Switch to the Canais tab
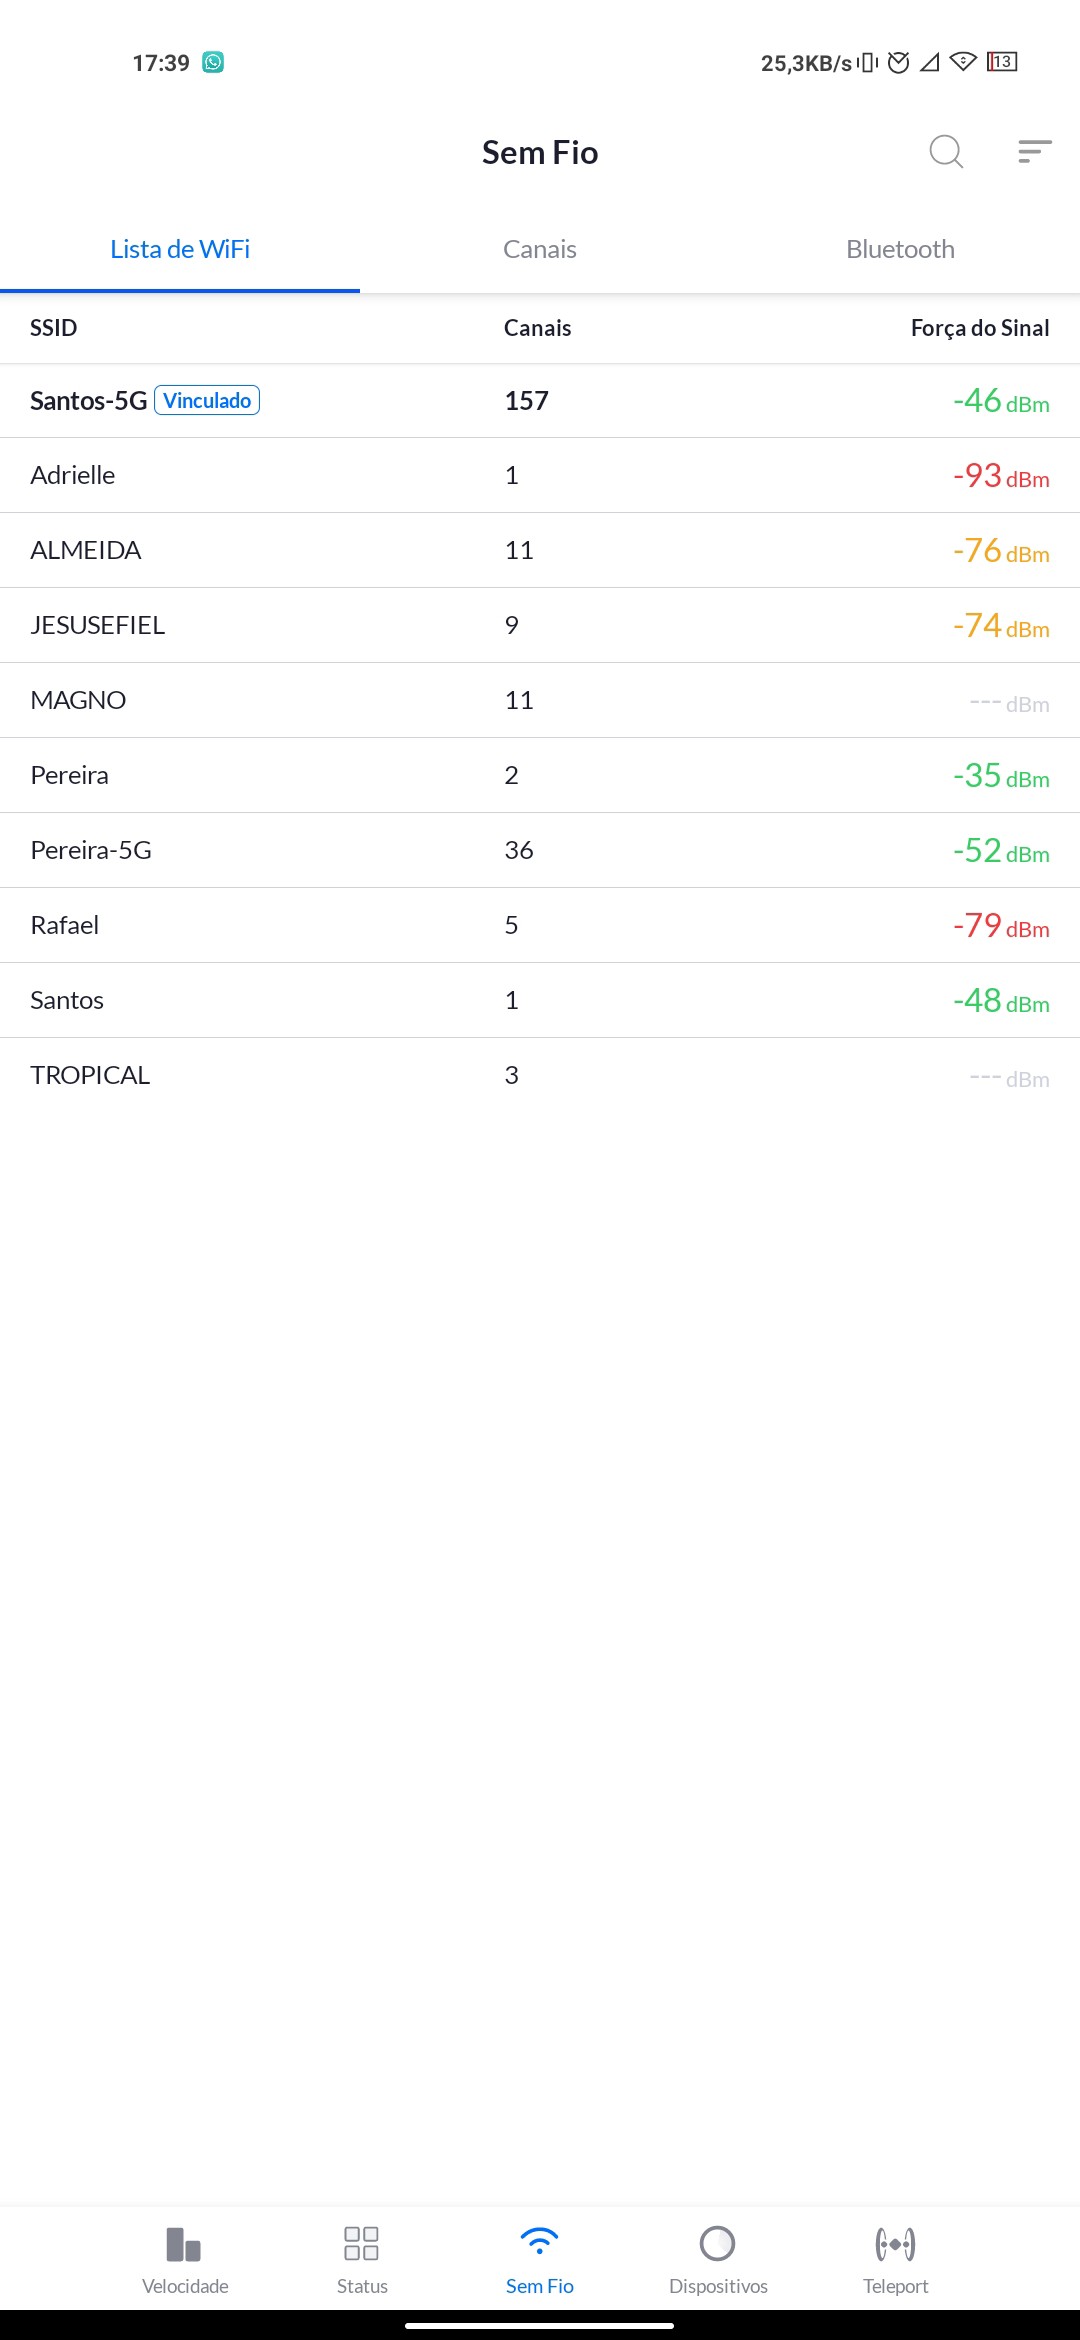The image size is (1080, 2340). tap(540, 249)
